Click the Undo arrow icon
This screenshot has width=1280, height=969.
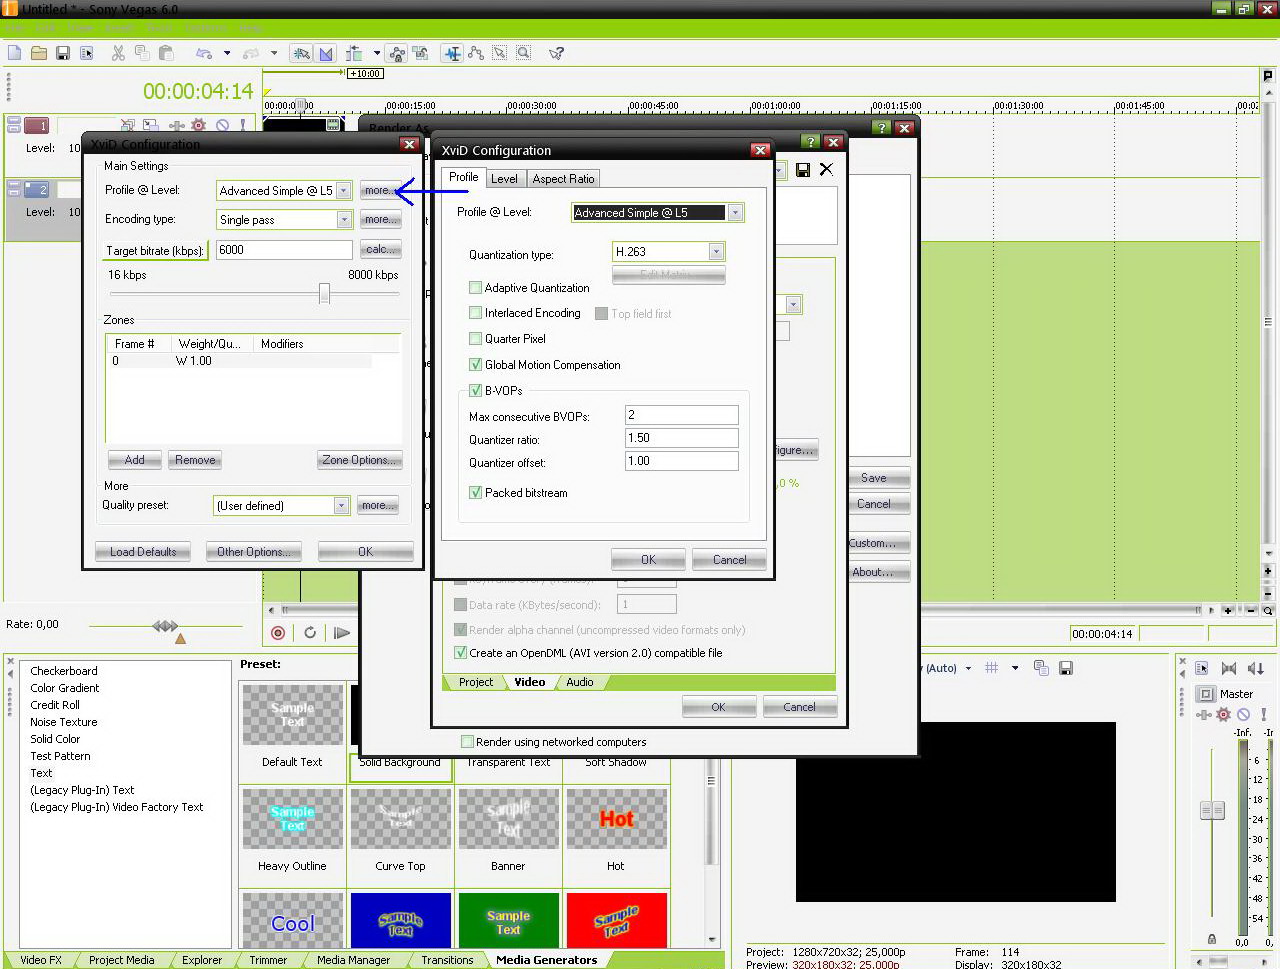click(x=204, y=53)
